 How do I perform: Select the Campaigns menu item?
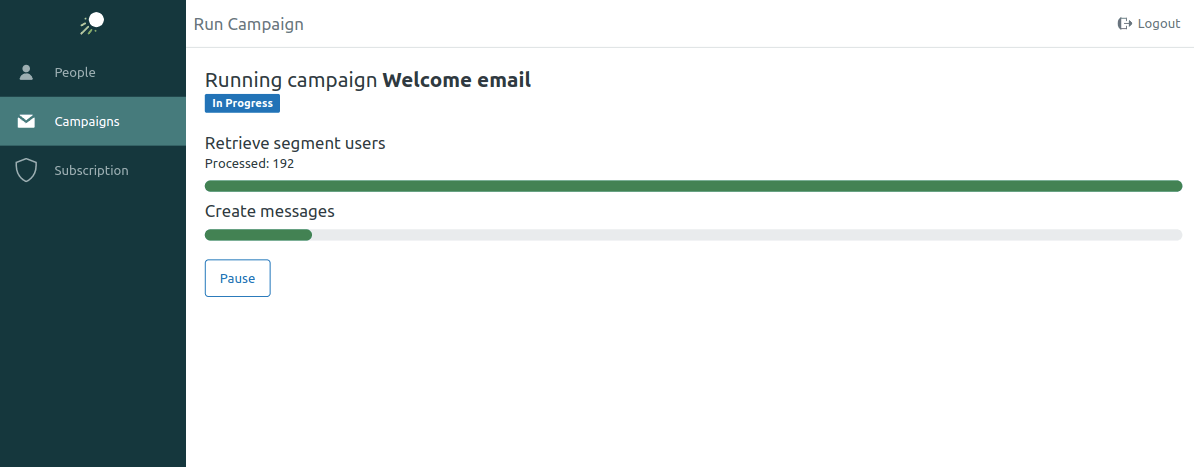tap(93, 121)
